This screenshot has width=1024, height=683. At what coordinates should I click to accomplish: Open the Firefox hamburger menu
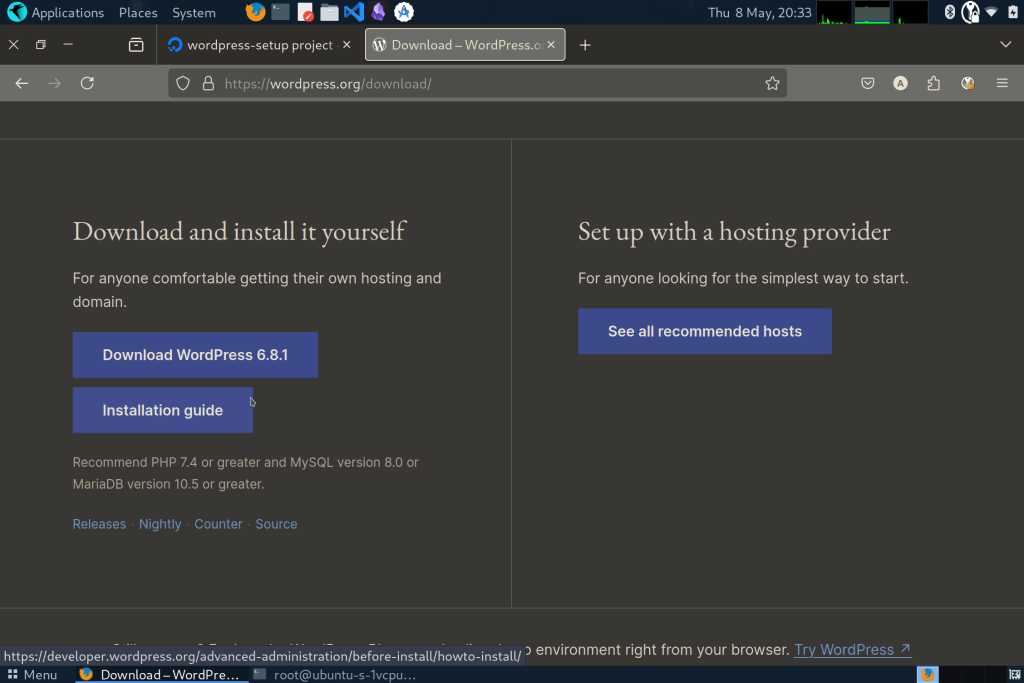(x=1002, y=84)
